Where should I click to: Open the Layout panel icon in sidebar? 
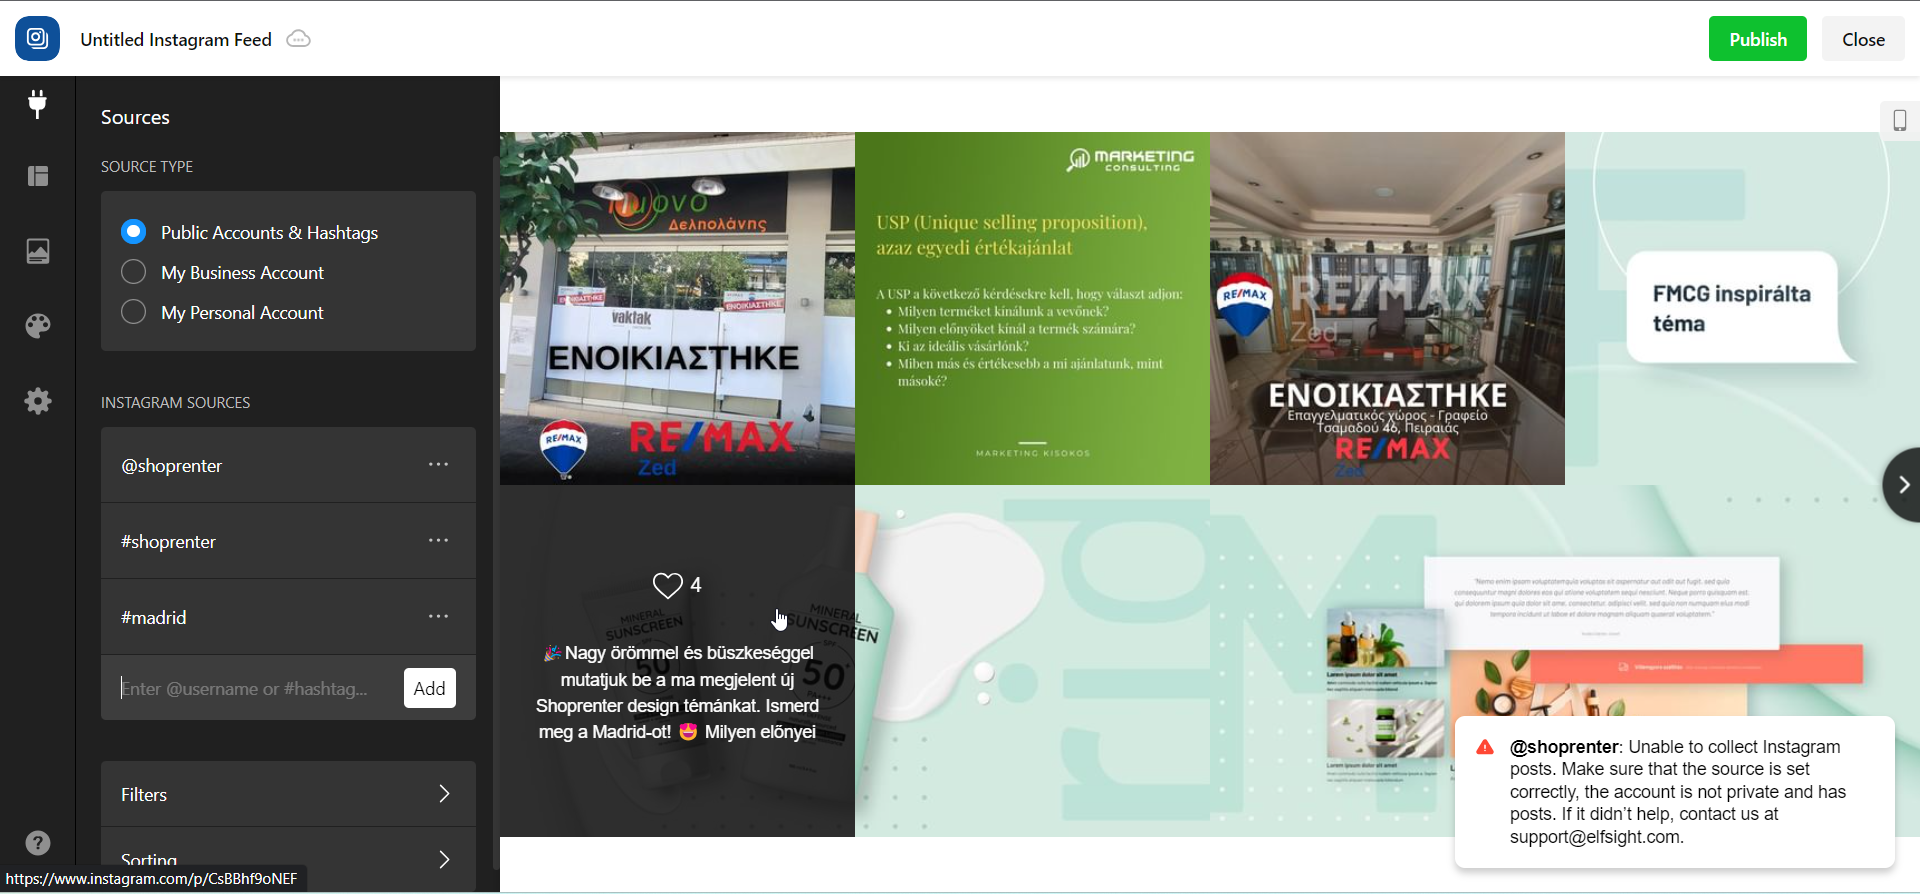click(x=38, y=176)
